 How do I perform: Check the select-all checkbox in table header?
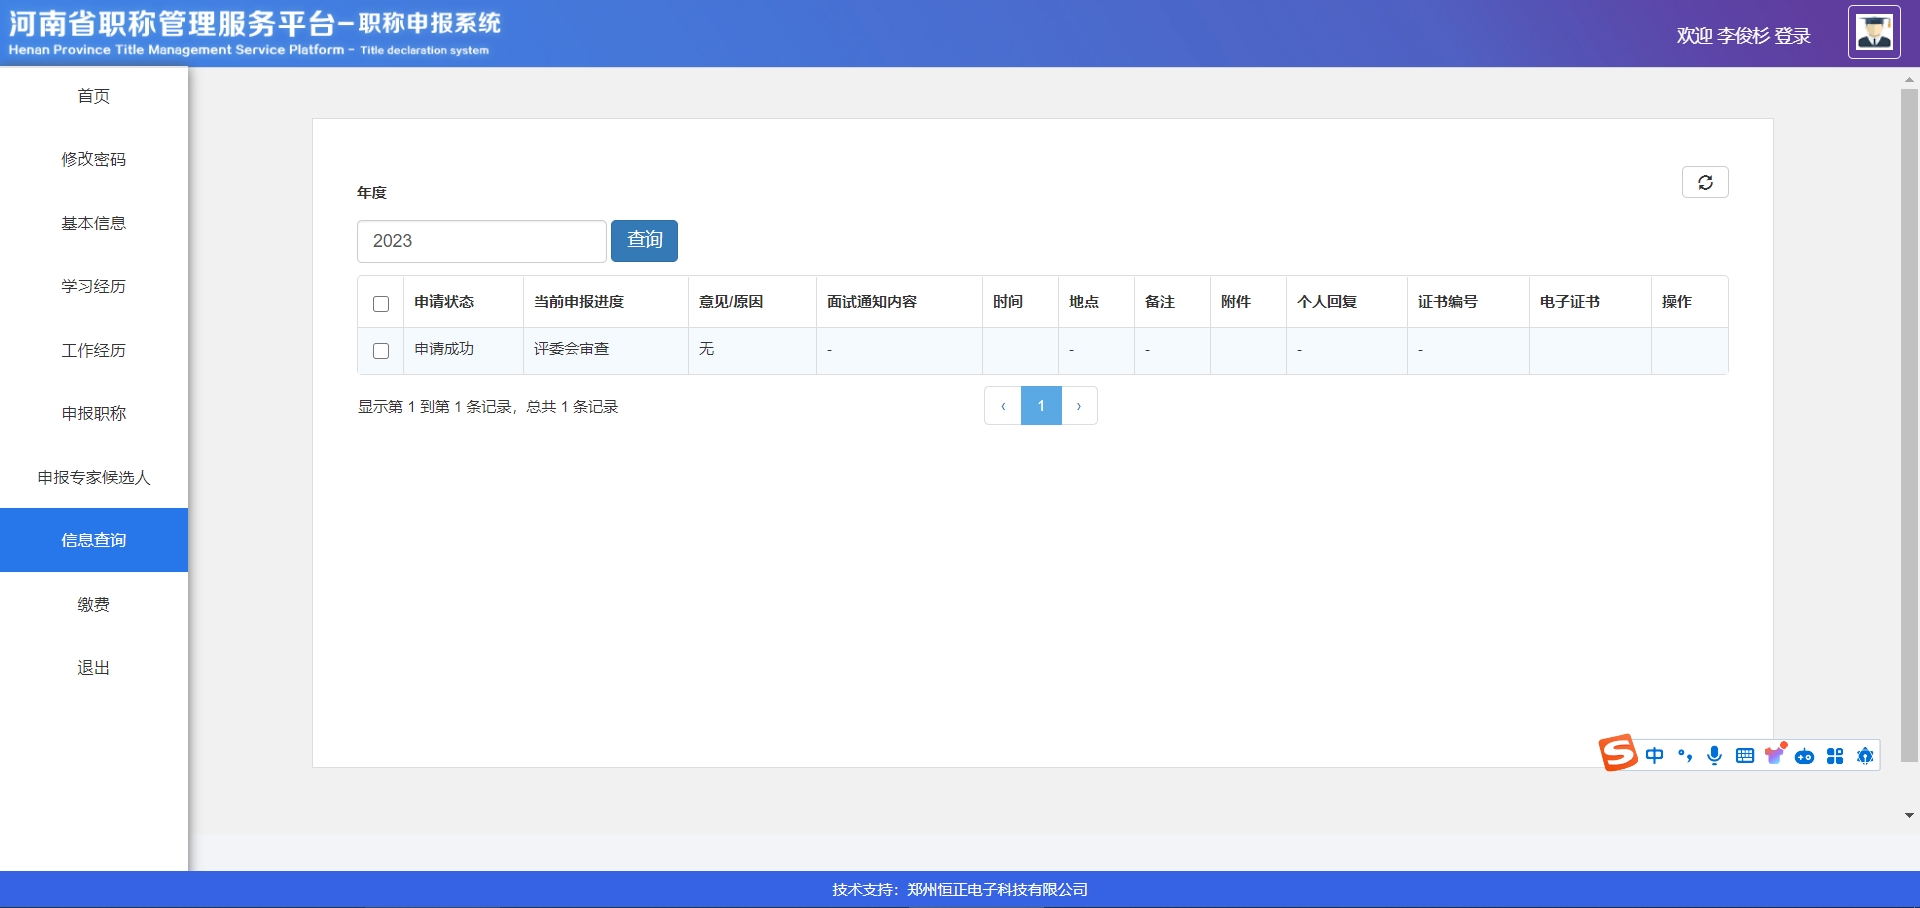click(x=381, y=304)
